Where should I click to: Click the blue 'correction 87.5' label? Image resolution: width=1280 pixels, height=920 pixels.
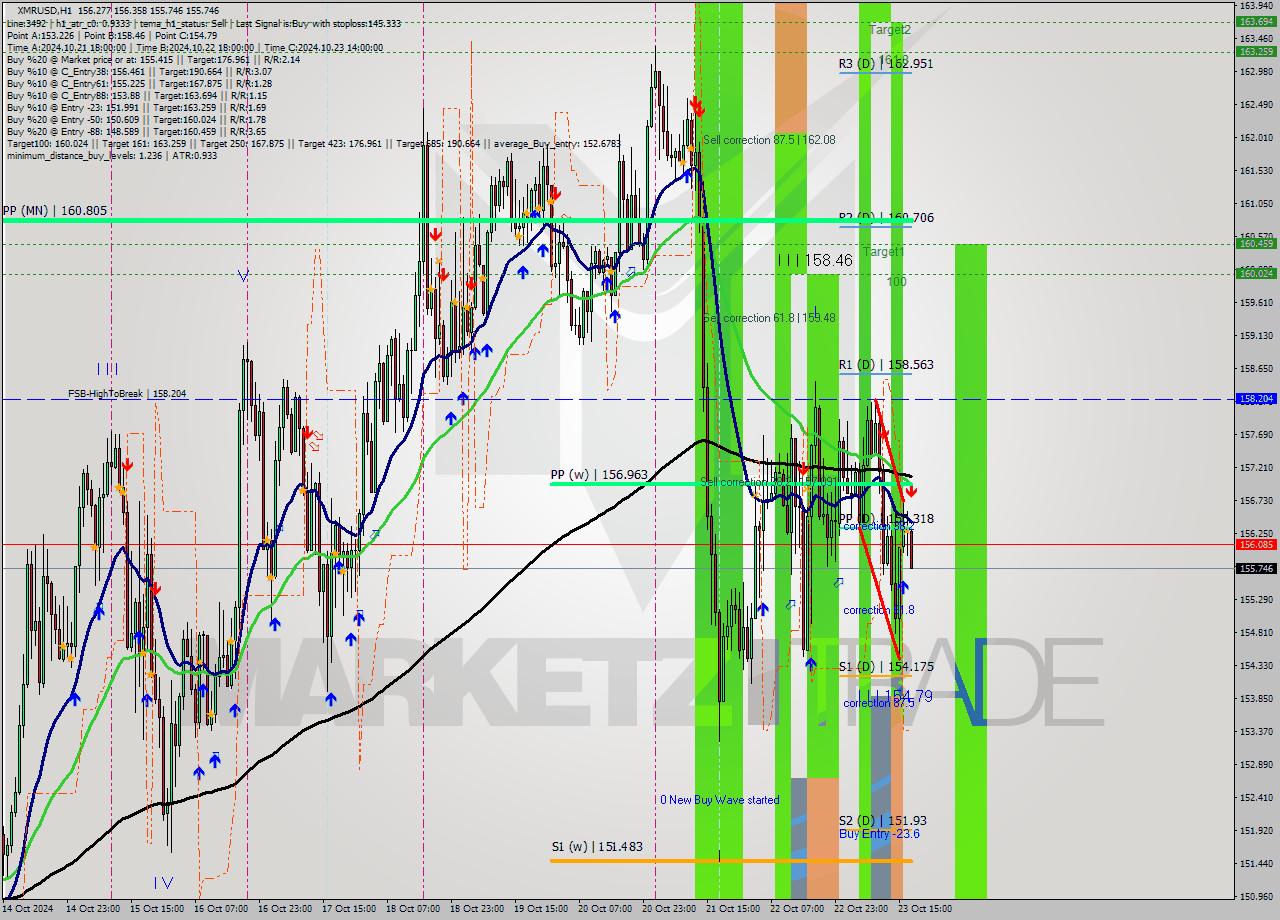878,703
